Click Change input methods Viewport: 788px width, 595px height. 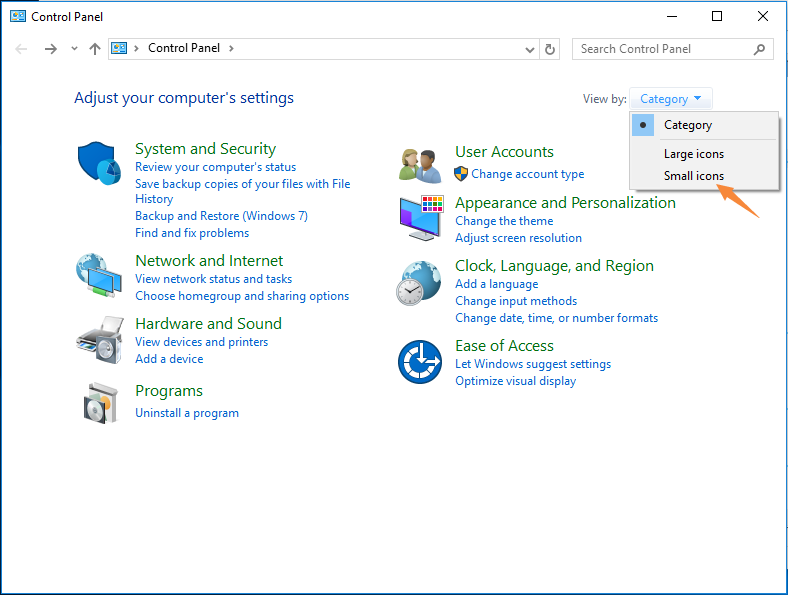pos(516,301)
